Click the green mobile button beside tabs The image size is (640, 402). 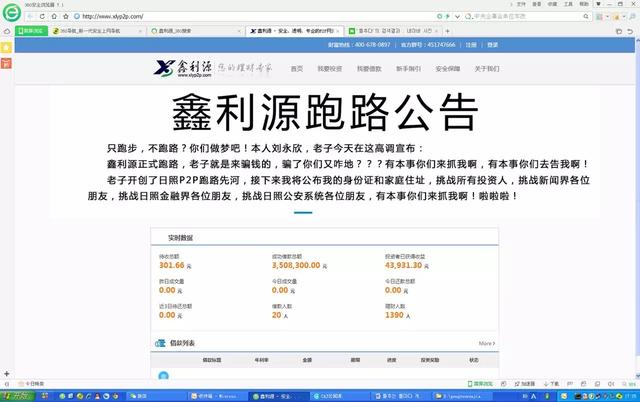[31, 31]
